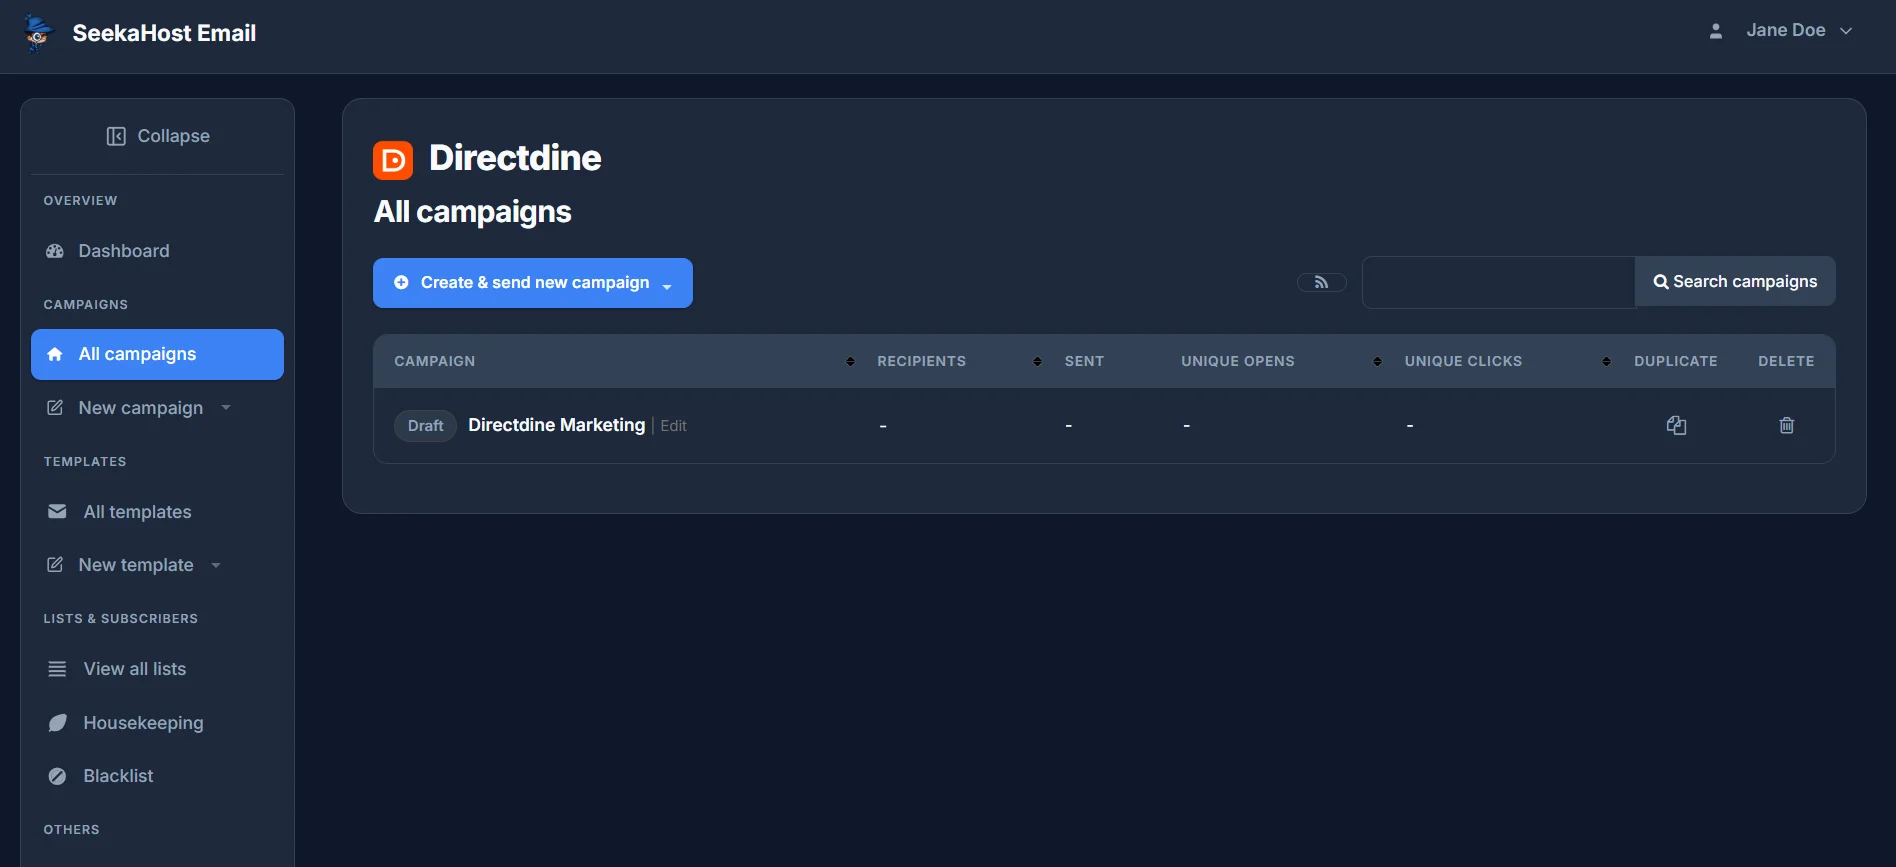Click the New campaign edit icon
This screenshot has height=867, width=1896.
coord(55,408)
